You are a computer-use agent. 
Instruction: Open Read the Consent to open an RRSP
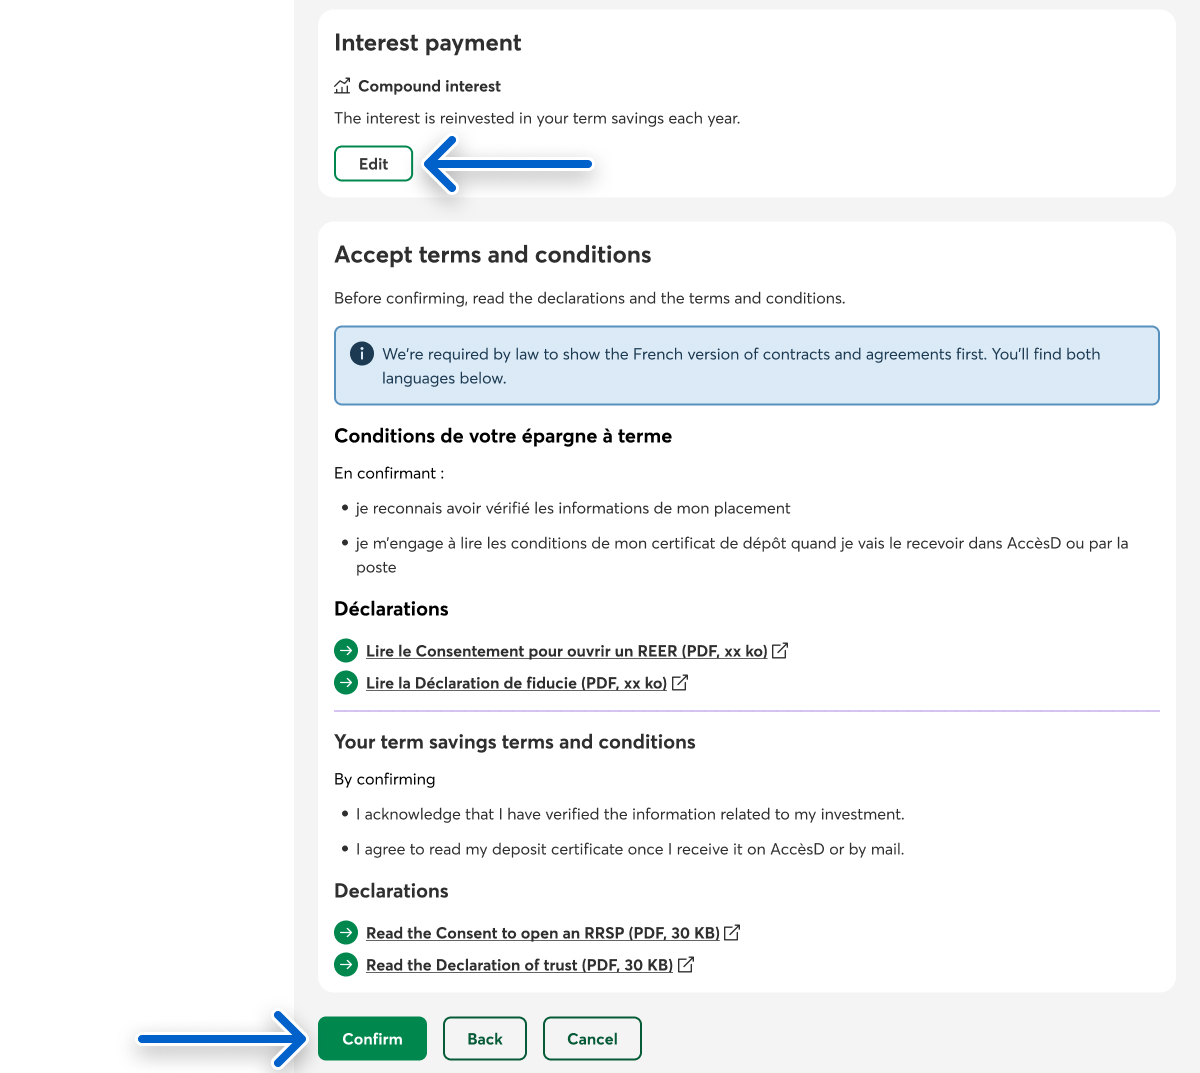pos(542,933)
